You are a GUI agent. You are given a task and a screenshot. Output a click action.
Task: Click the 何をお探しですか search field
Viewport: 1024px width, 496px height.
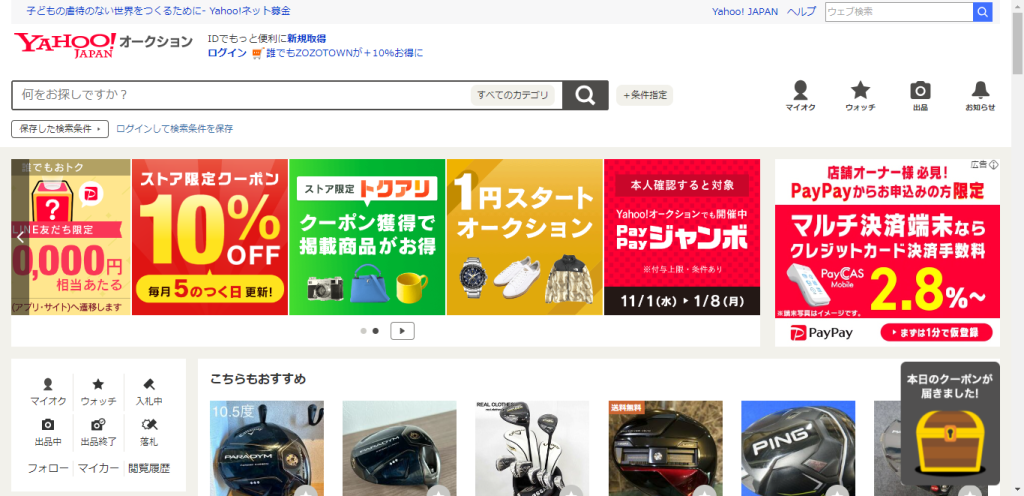[240, 96]
